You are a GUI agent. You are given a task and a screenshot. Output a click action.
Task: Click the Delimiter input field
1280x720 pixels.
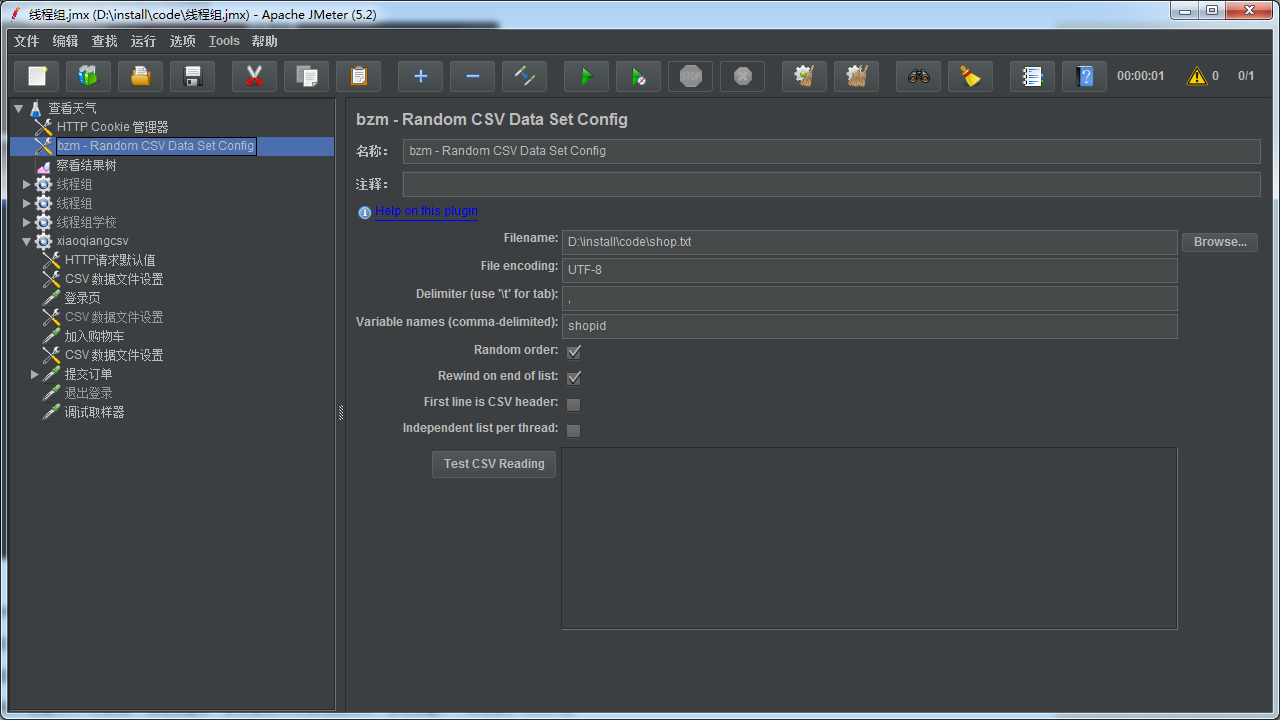click(869, 298)
